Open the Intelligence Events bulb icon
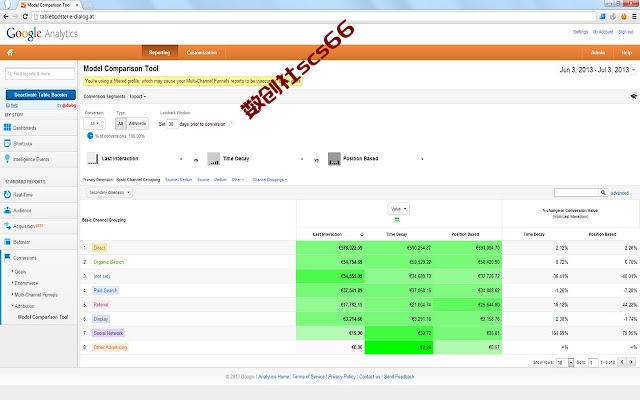Viewport: 640px width, 400px height. (x=7, y=159)
